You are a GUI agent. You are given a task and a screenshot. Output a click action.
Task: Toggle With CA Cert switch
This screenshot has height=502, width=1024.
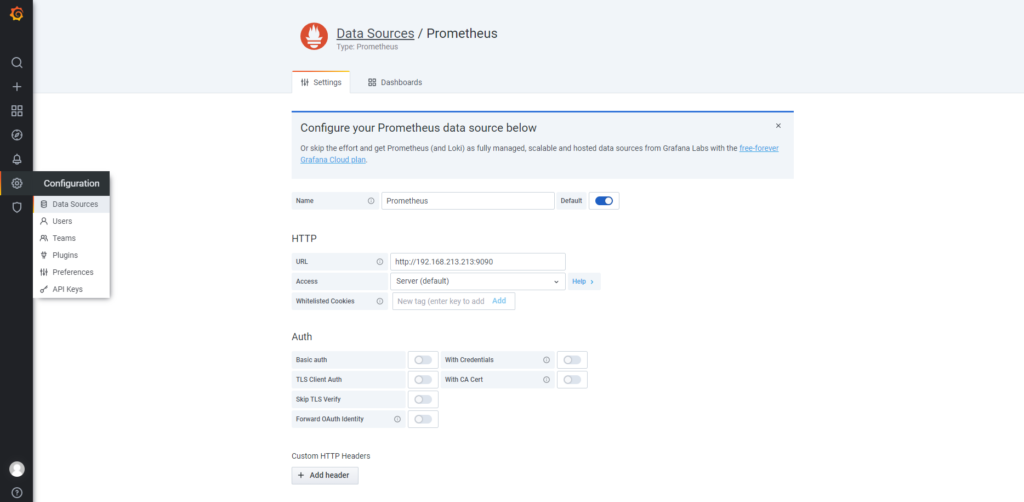(572, 380)
